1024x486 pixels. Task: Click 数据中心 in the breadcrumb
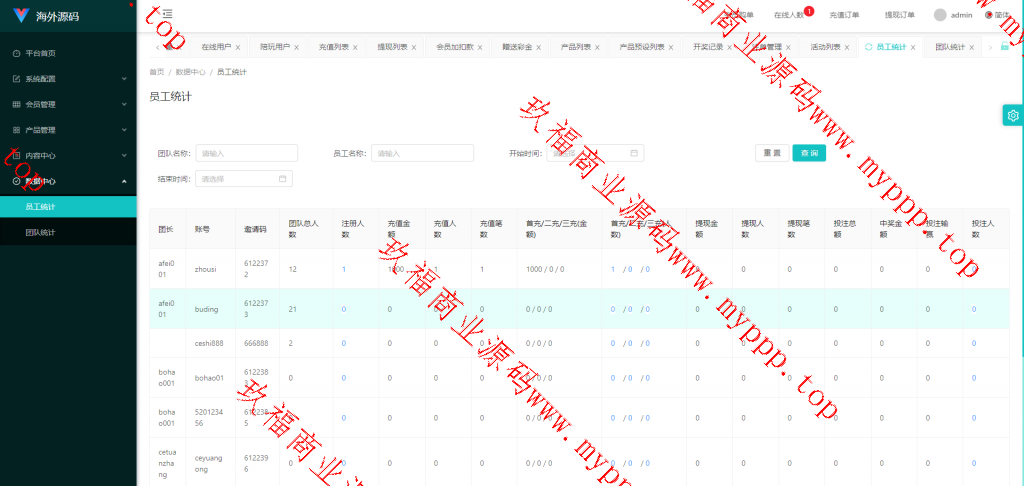191,72
